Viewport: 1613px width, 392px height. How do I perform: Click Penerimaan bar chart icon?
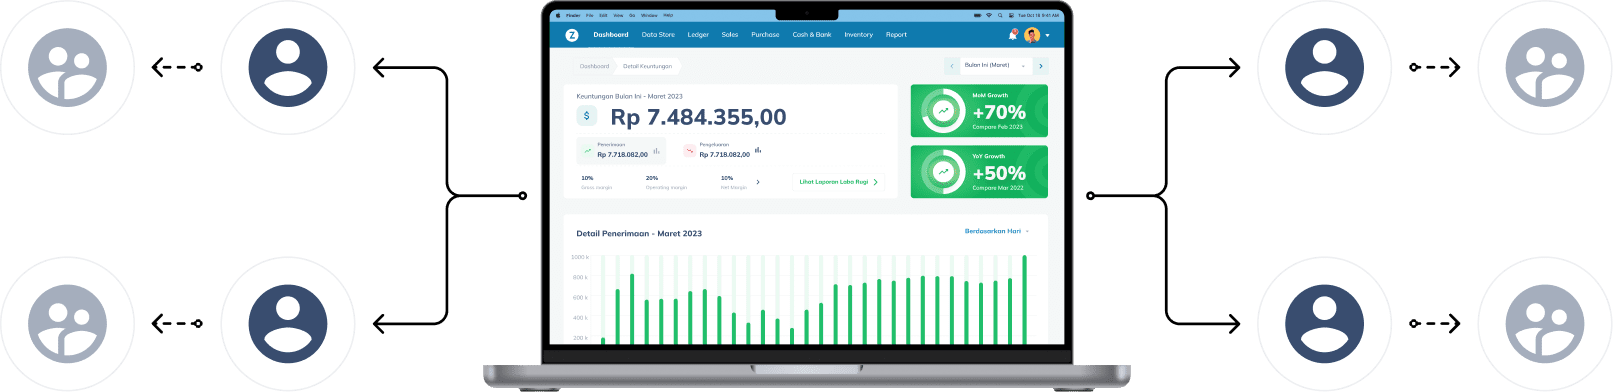[657, 151]
